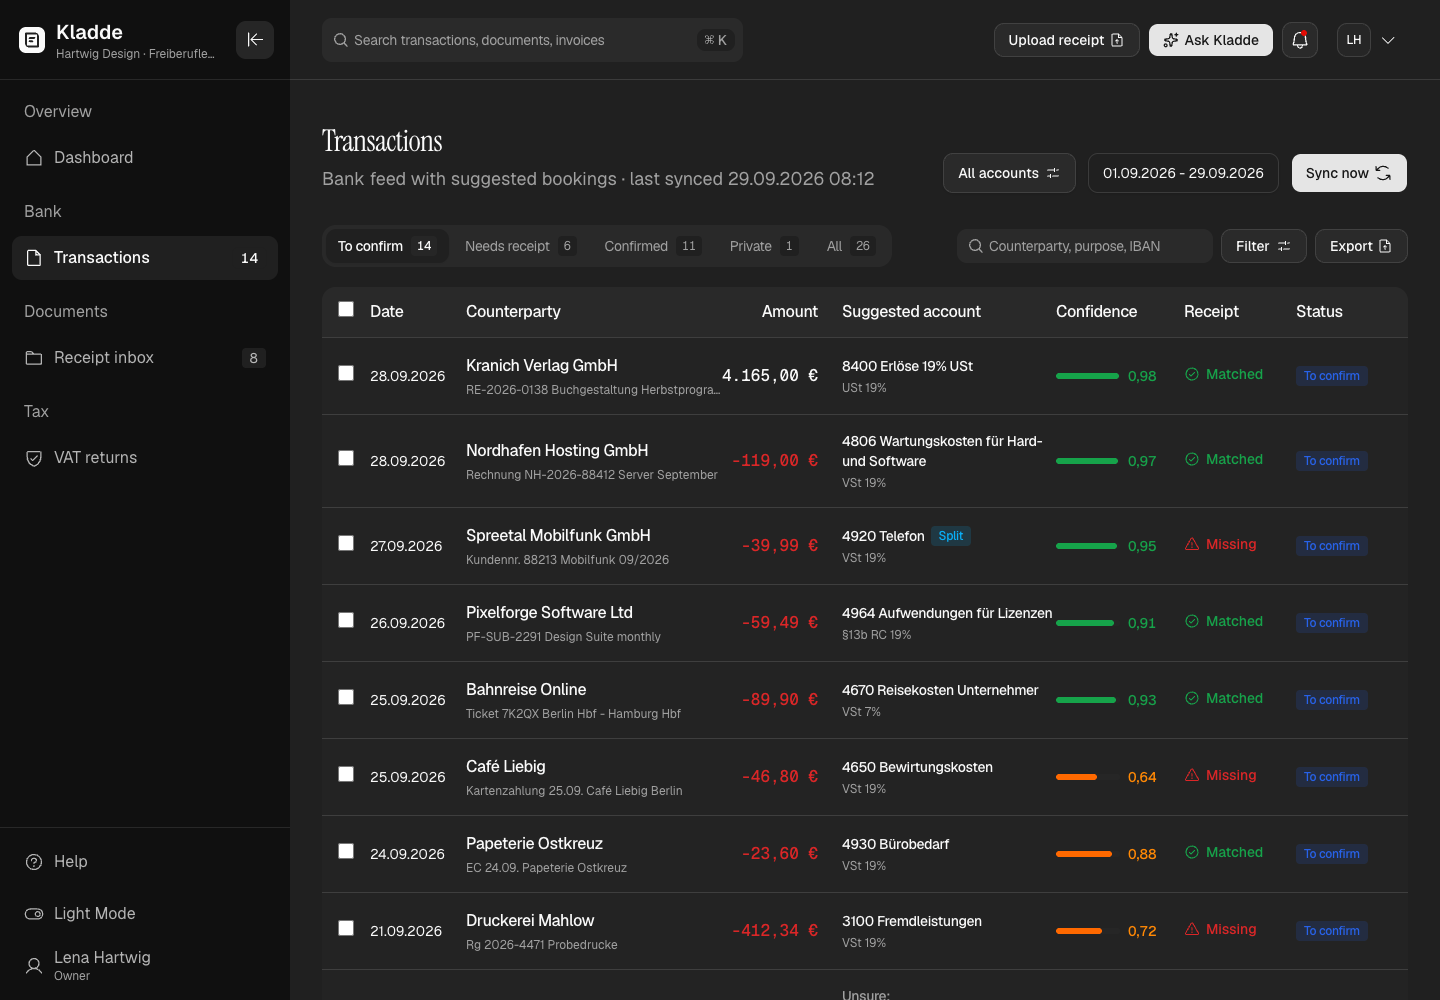The width and height of the screenshot is (1440, 1000).
Task: Open notifications bell
Action: tap(1300, 40)
